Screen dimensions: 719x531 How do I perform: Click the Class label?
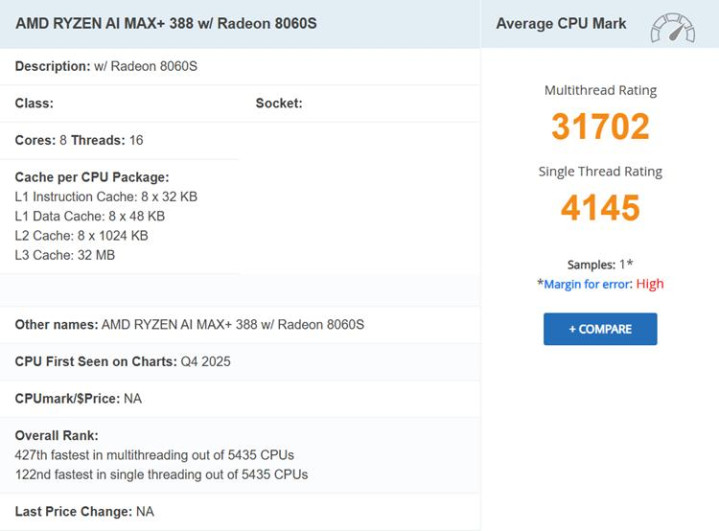34,103
